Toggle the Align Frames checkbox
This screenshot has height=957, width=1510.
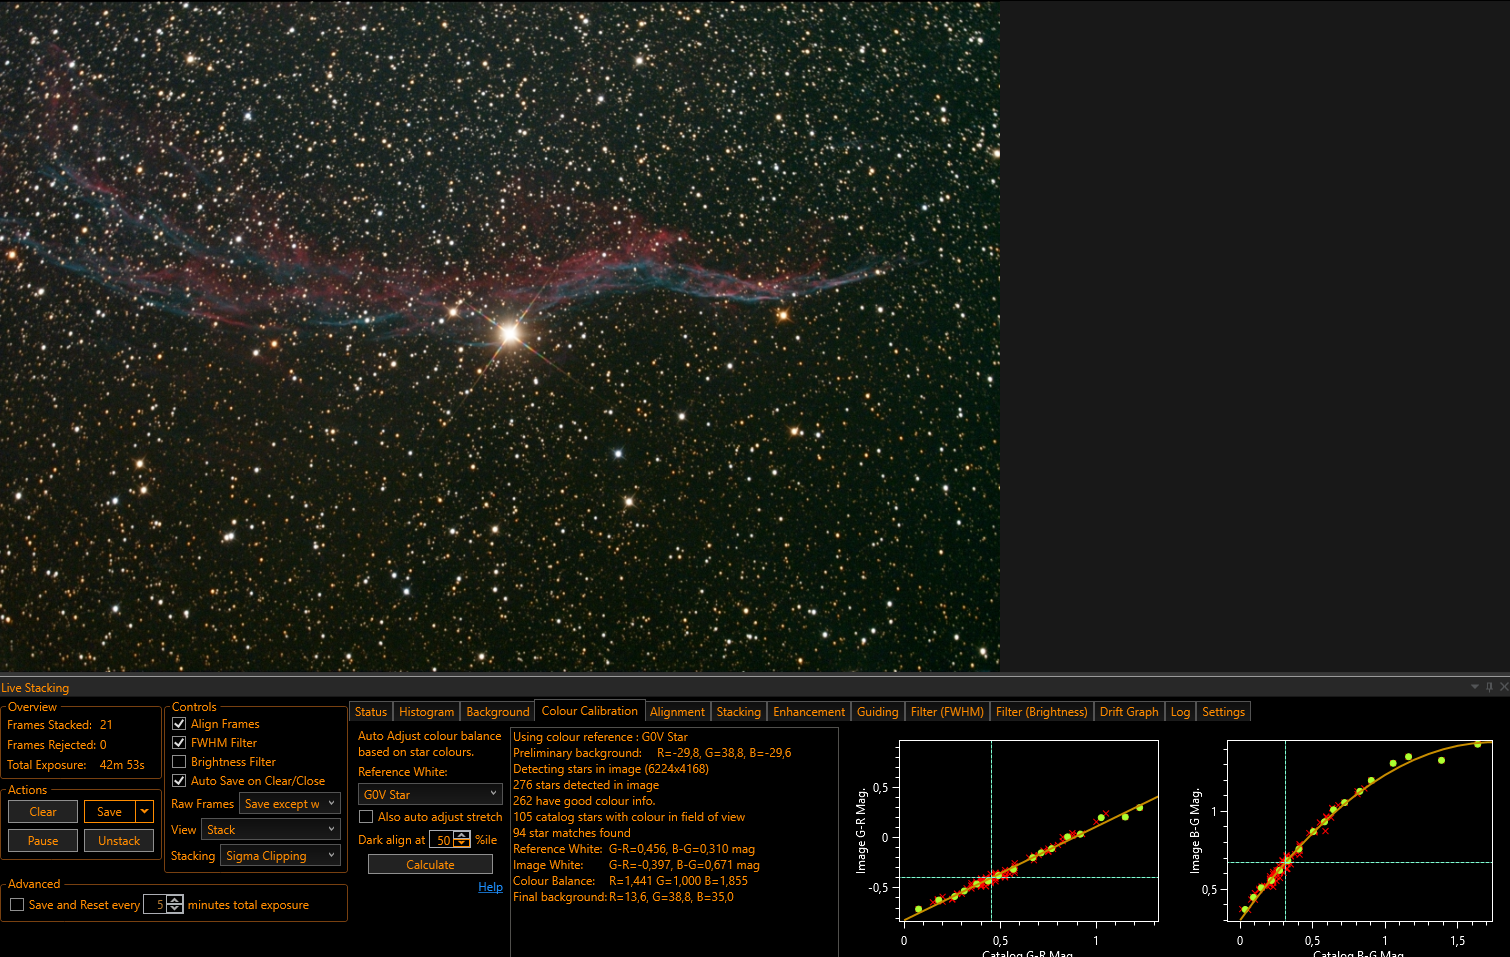[x=179, y=724]
